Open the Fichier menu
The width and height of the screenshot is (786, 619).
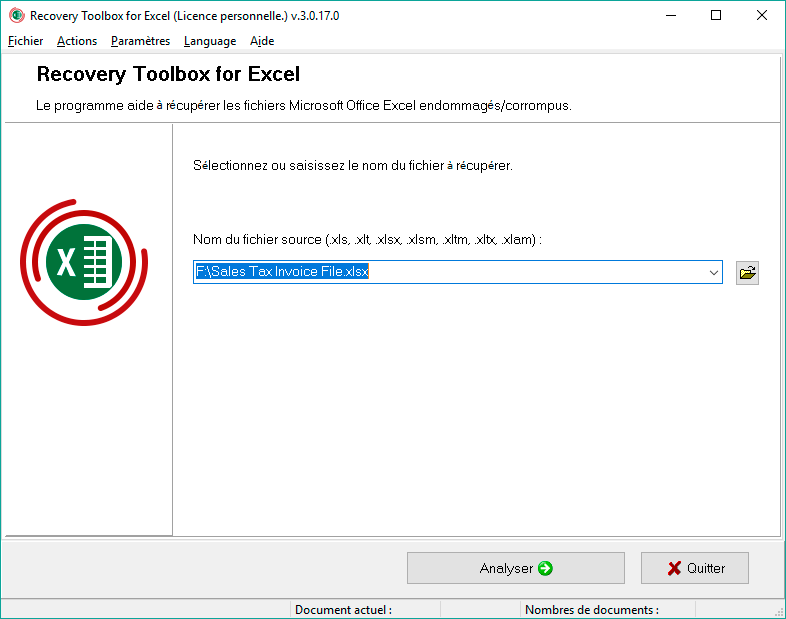tap(26, 41)
